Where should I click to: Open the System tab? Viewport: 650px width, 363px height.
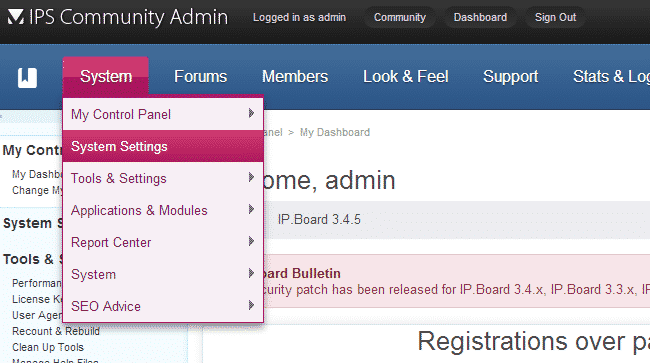(x=106, y=76)
